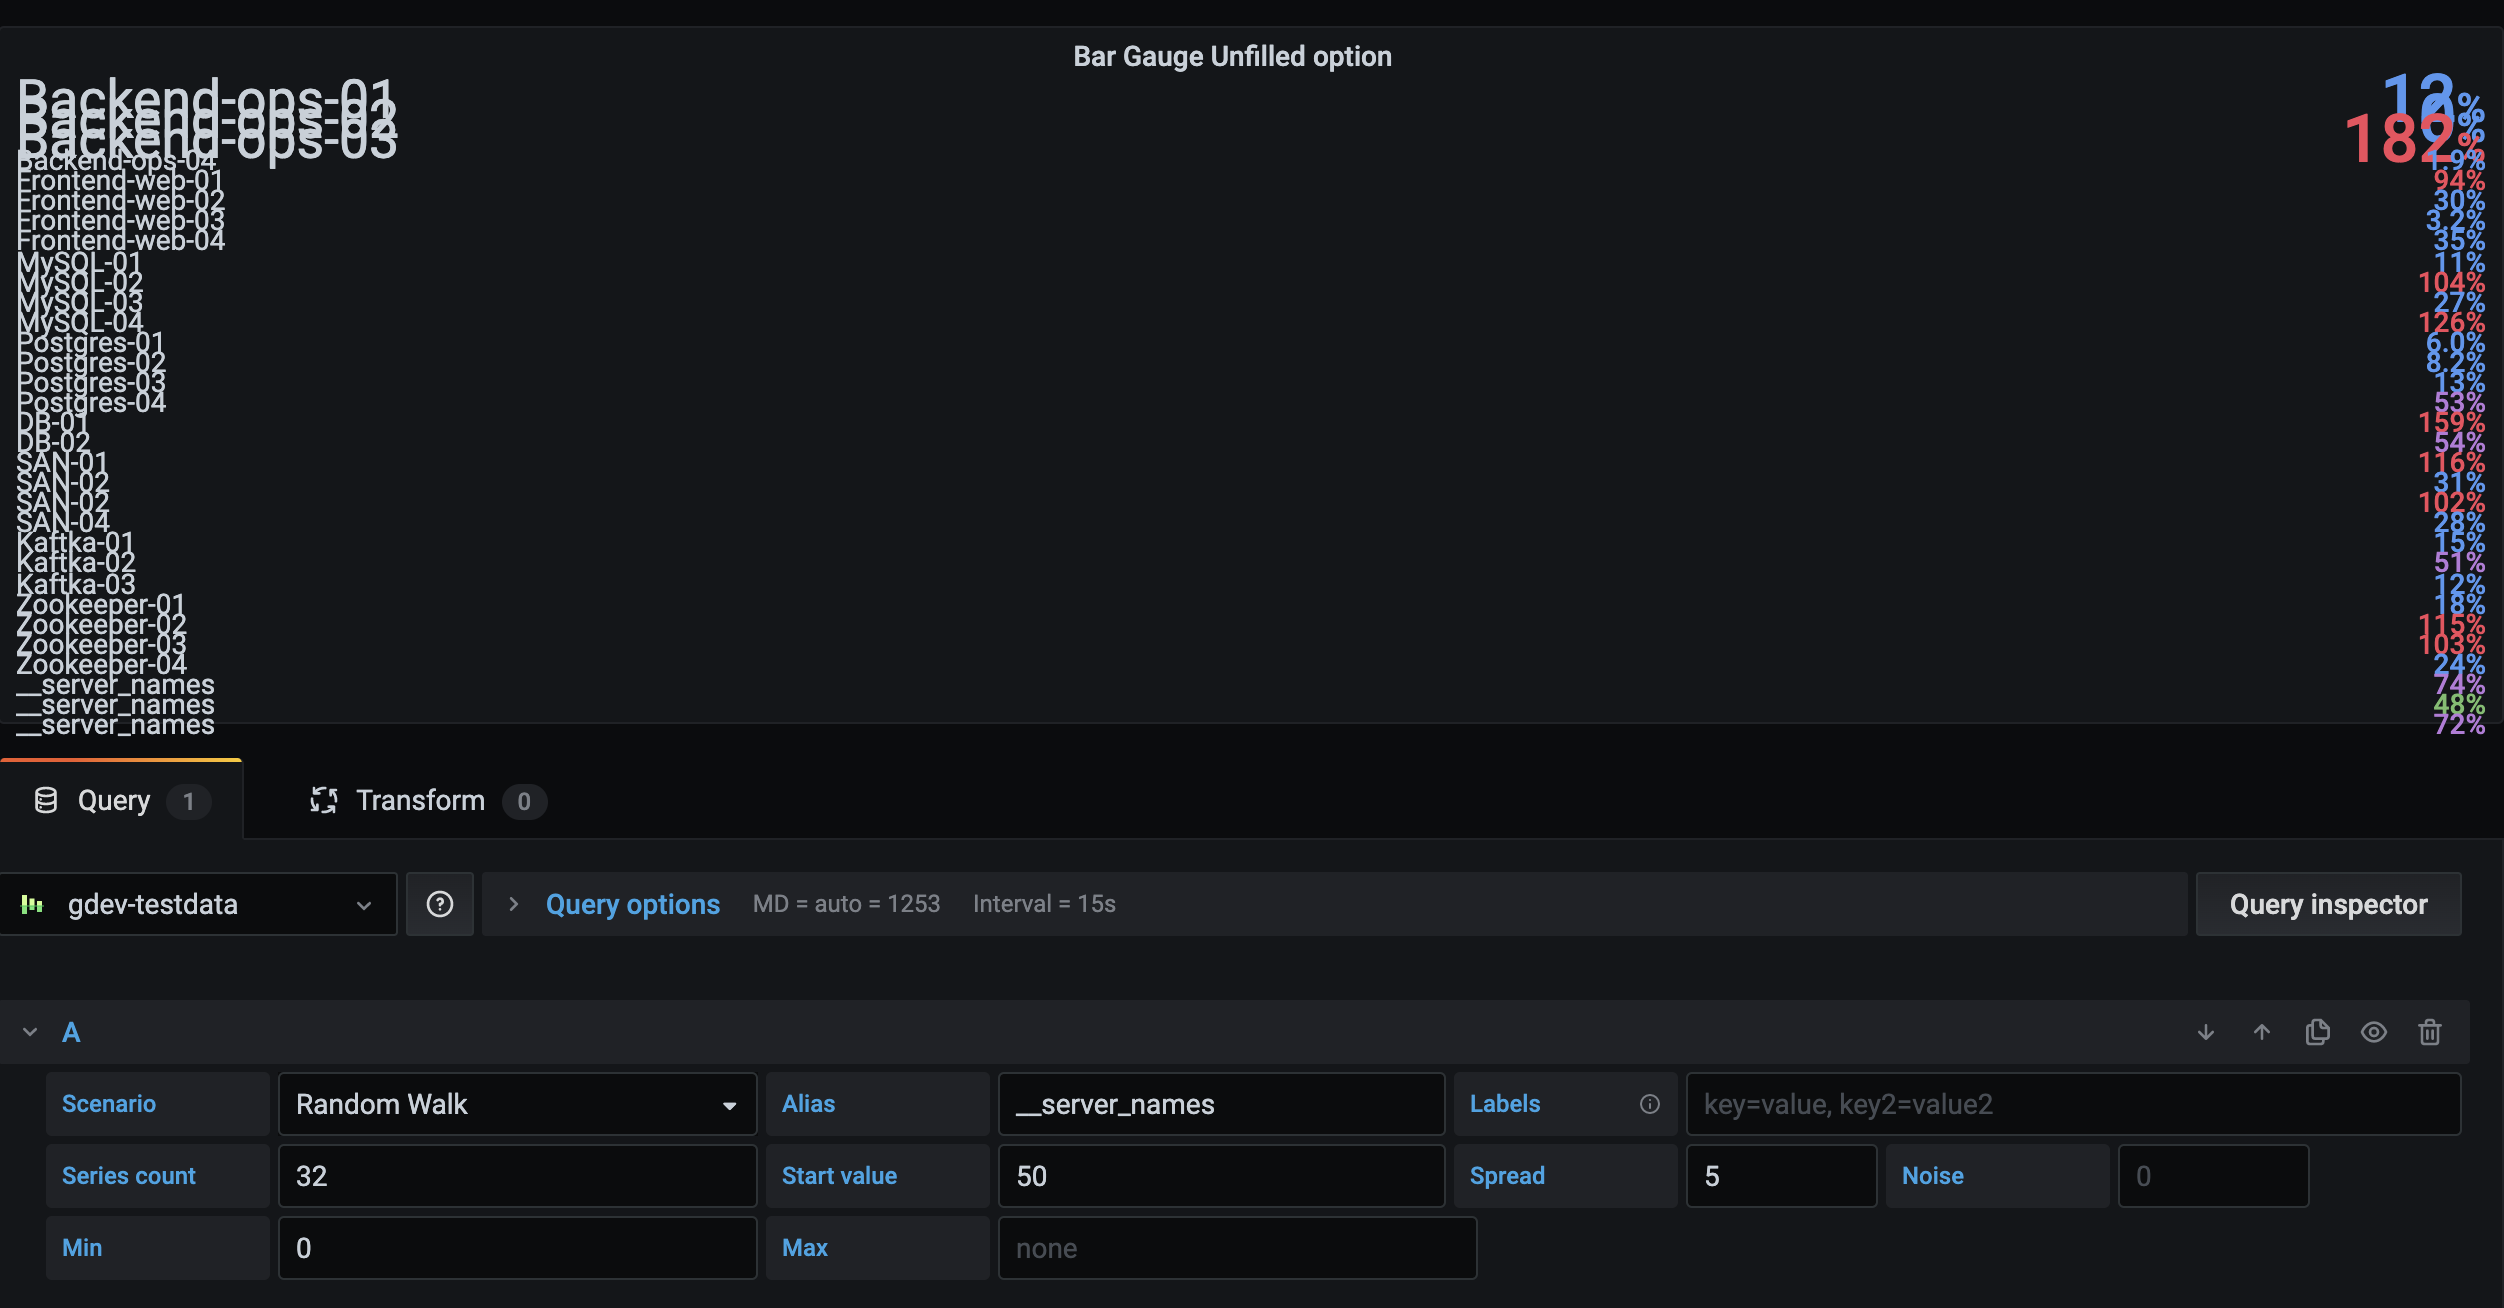Click the Transform tab's transform icon
The height and width of the screenshot is (1308, 2504).
323,800
